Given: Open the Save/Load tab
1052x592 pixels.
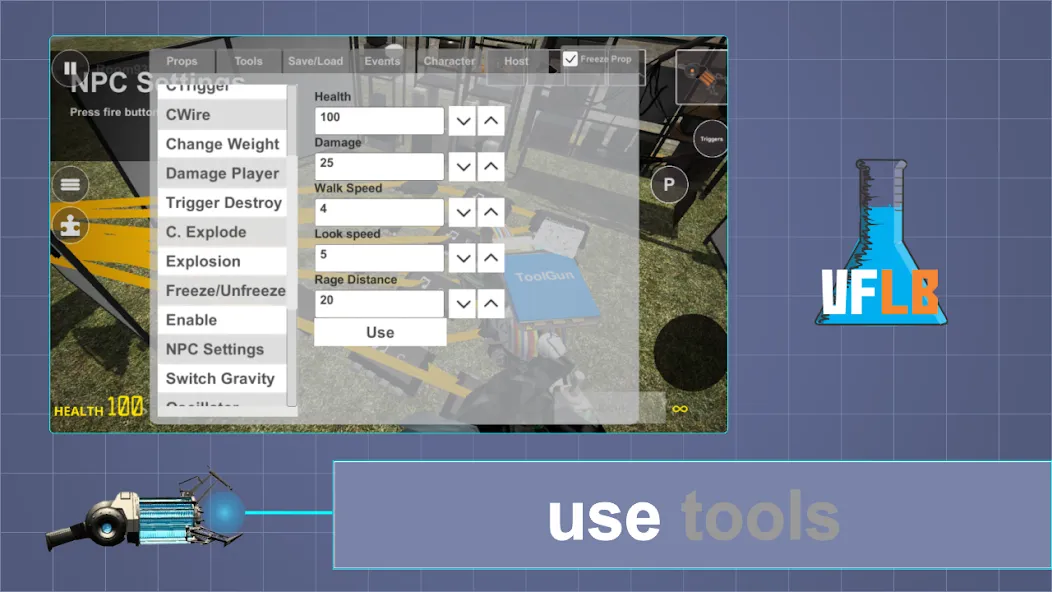Looking at the screenshot, I should (x=315, y=61).
